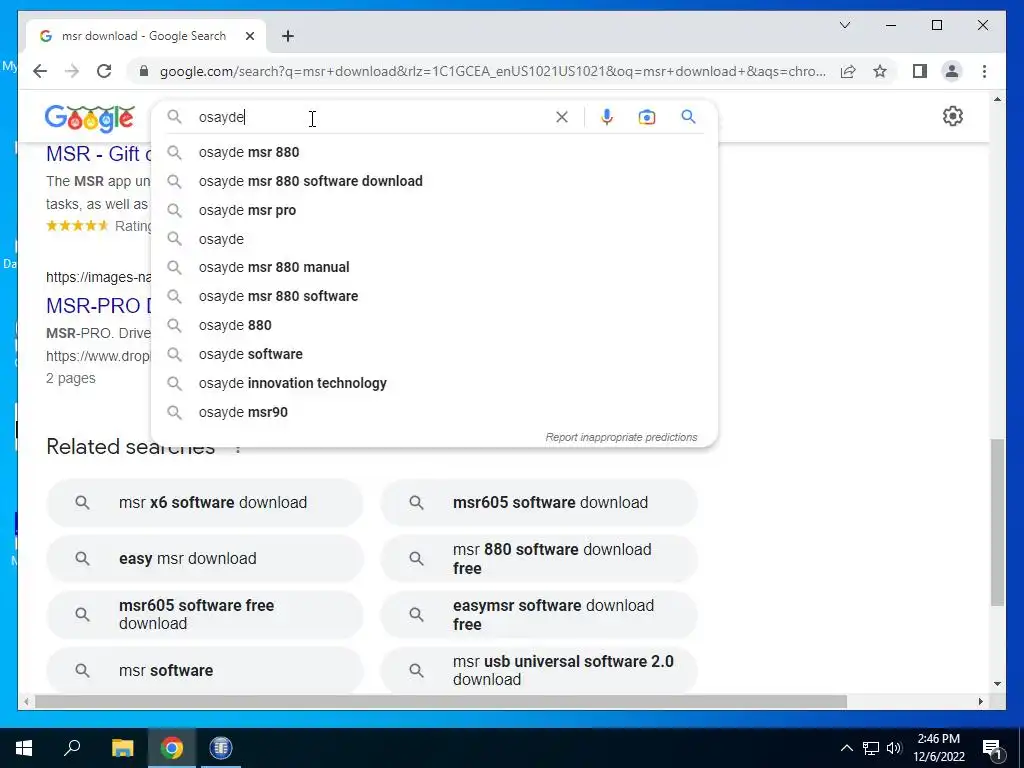Show hidden system tray icons
Image resolution: width=1024 pixels, height=768 pixels.
pyautogui.click(x=846, y=748)
